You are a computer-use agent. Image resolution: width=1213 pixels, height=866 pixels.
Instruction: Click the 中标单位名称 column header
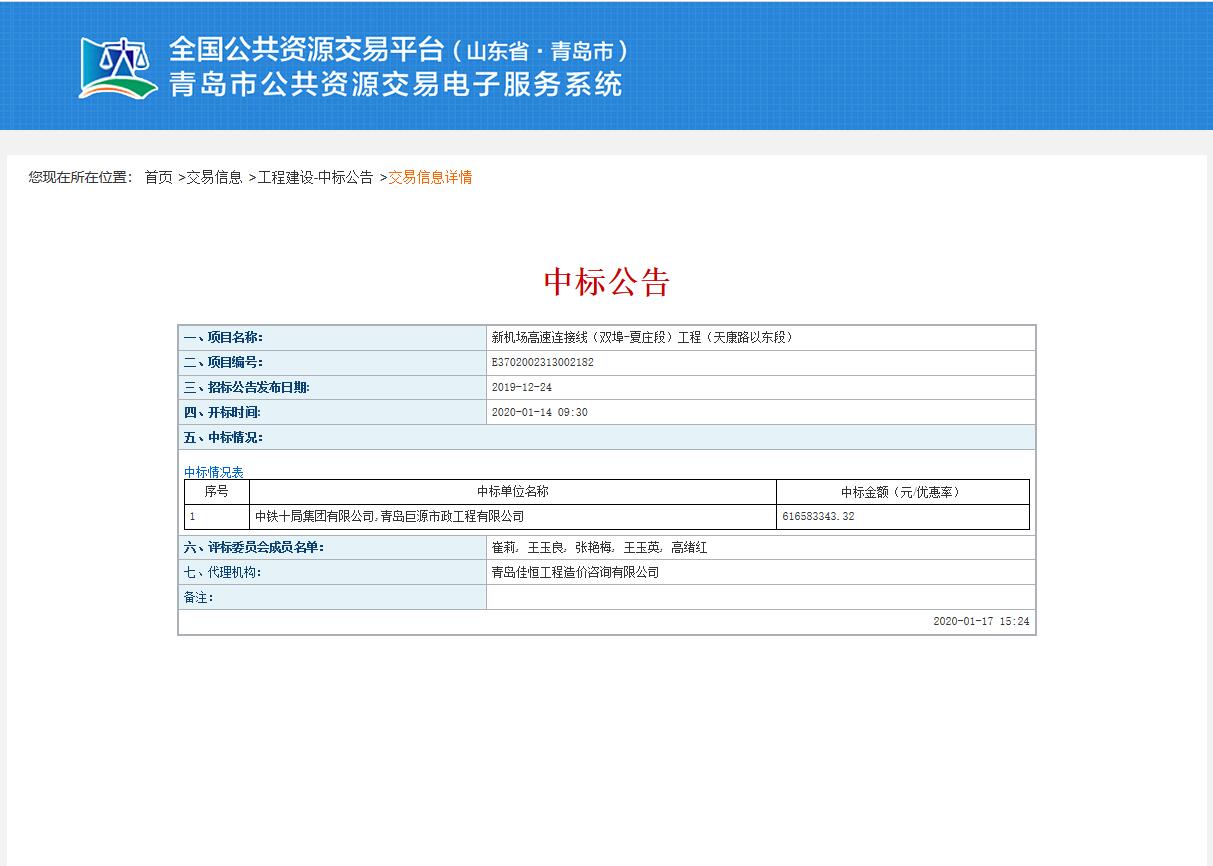(512, 492)
